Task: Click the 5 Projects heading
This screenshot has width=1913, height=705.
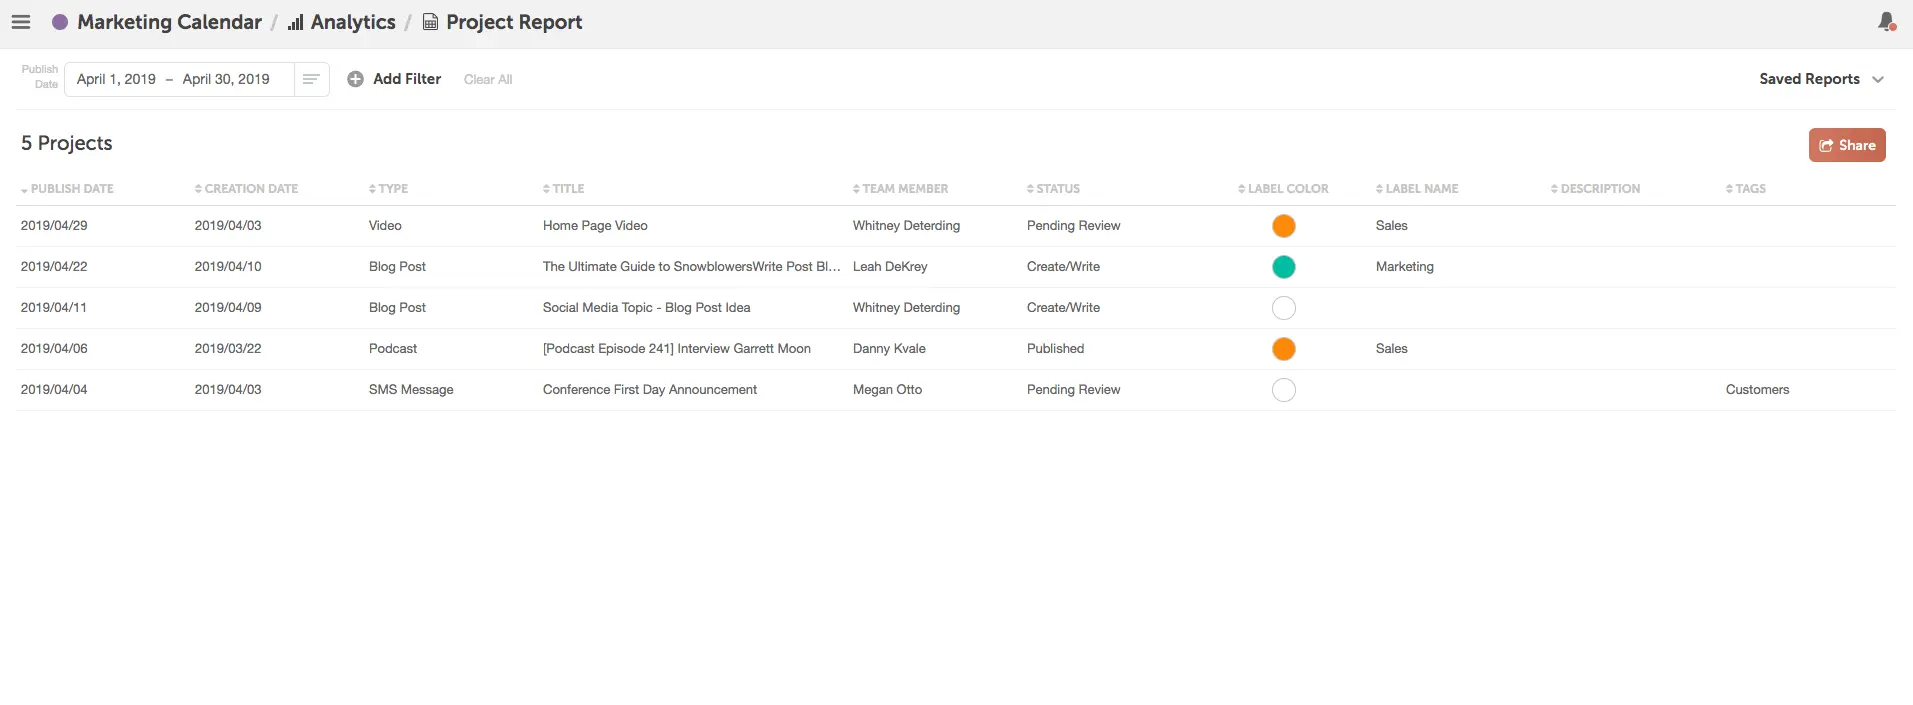Action: [x=67, y=143]
